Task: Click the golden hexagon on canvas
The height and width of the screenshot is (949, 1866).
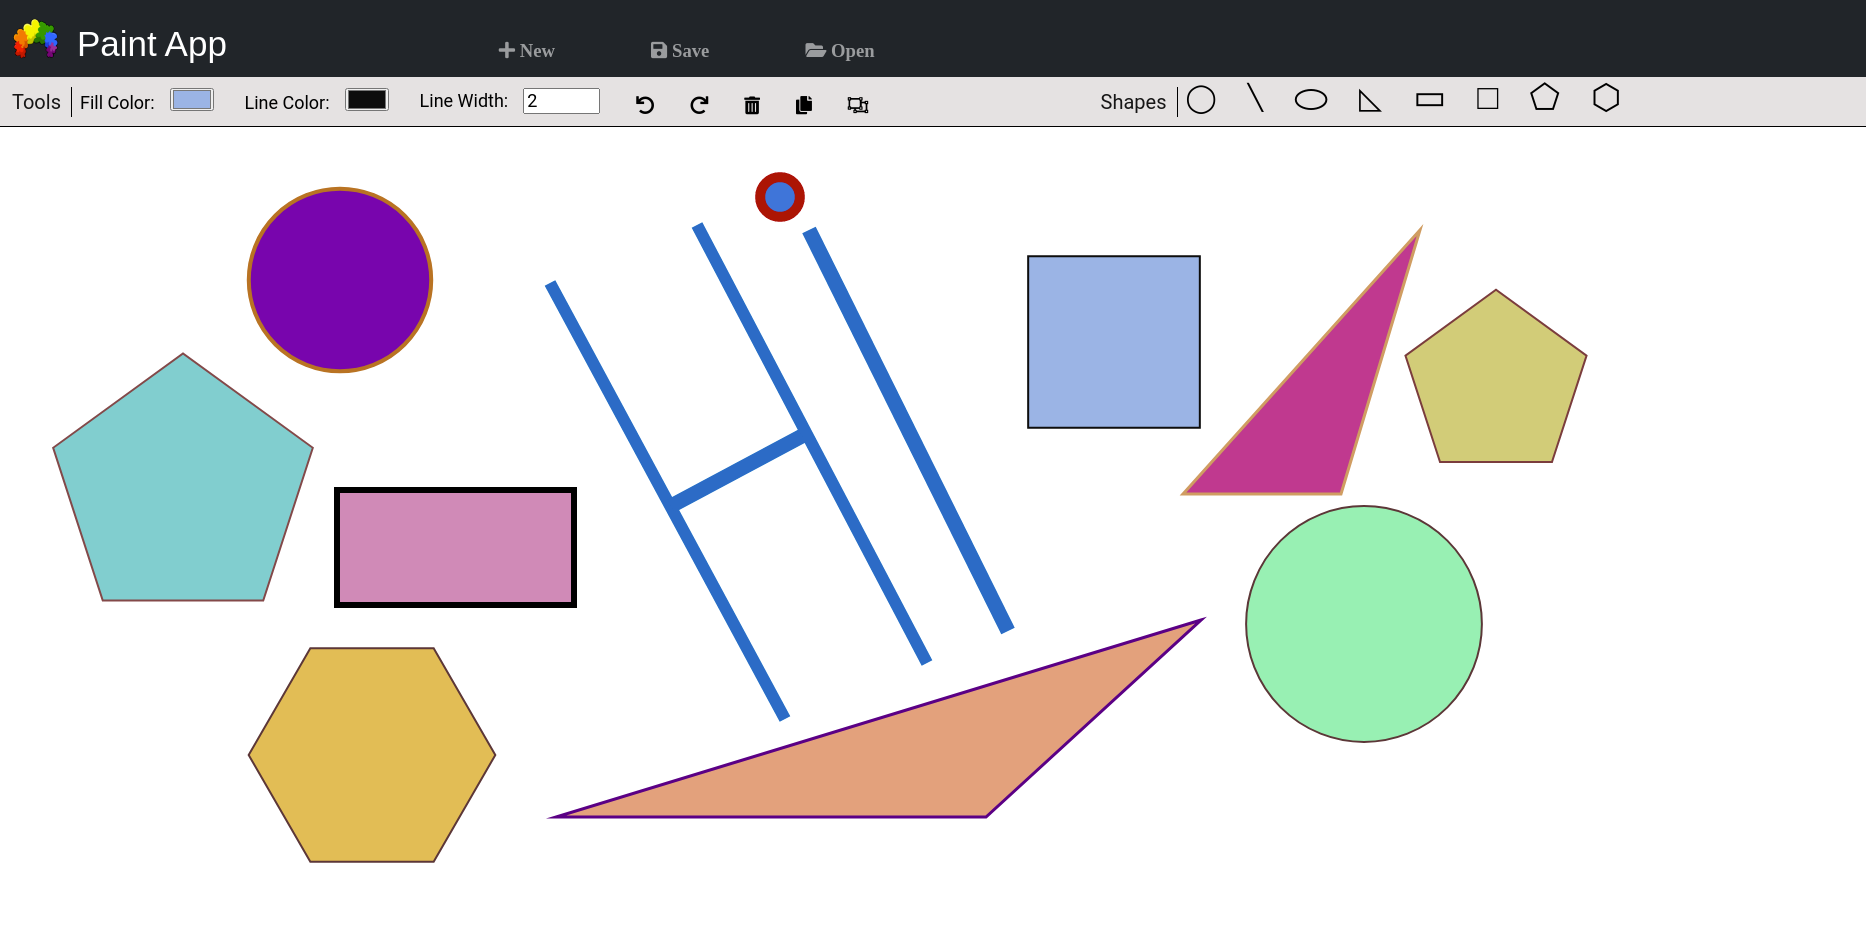Action: tap(372, 755)
